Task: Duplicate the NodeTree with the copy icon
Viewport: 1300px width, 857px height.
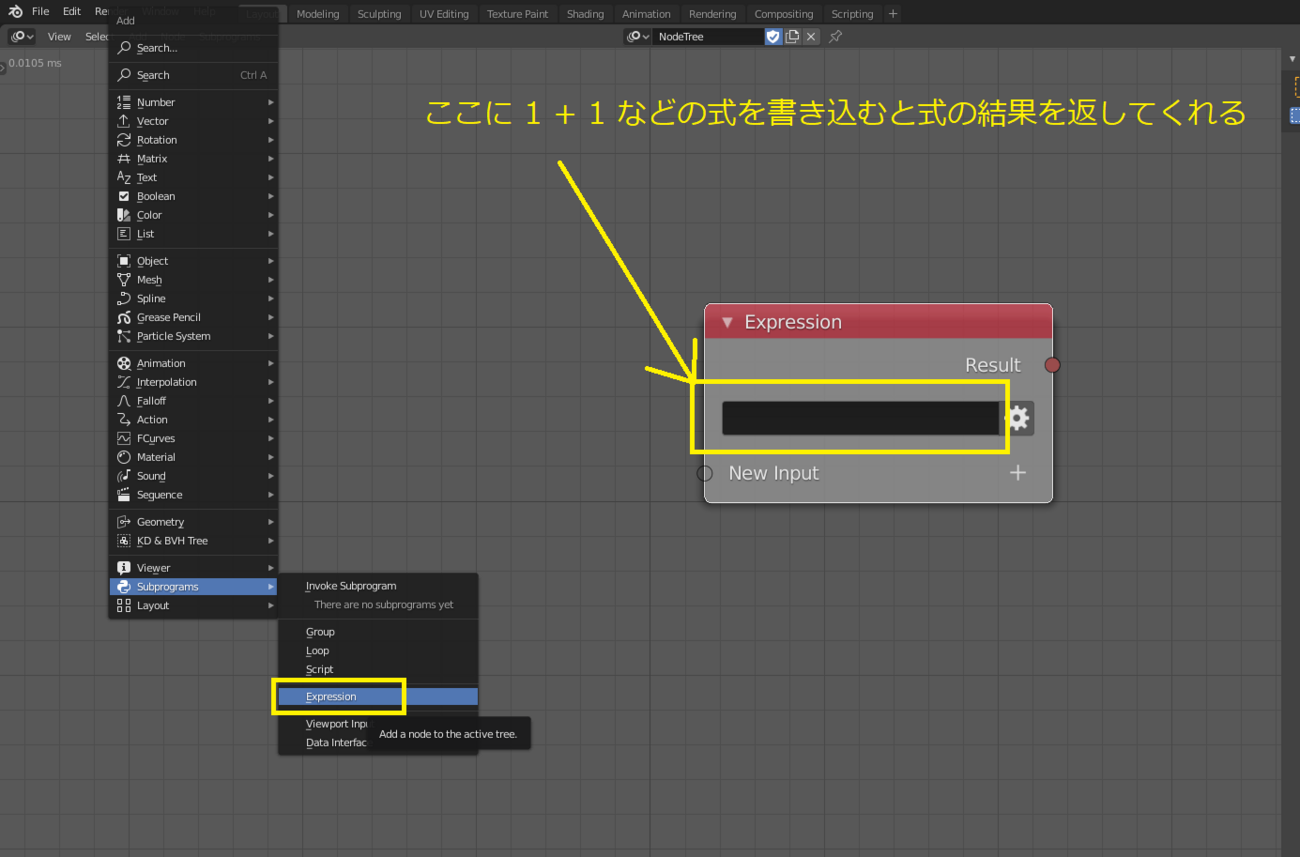Action: click(x=792, y=37)
